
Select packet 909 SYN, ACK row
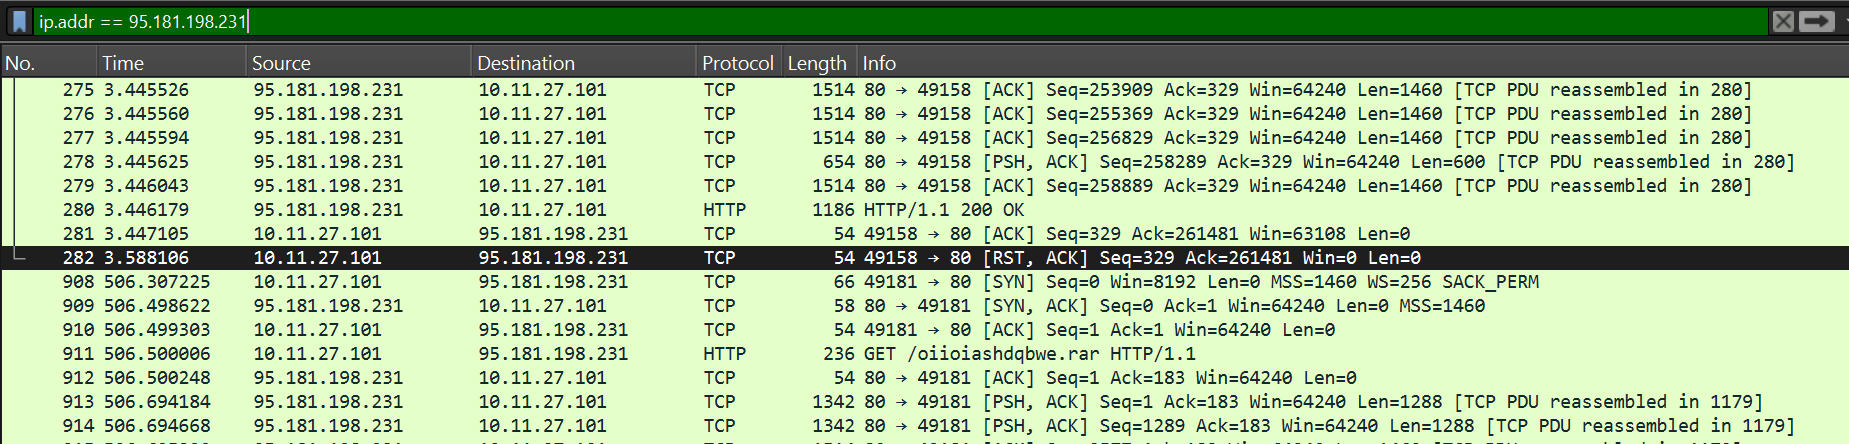click(924, 306)
